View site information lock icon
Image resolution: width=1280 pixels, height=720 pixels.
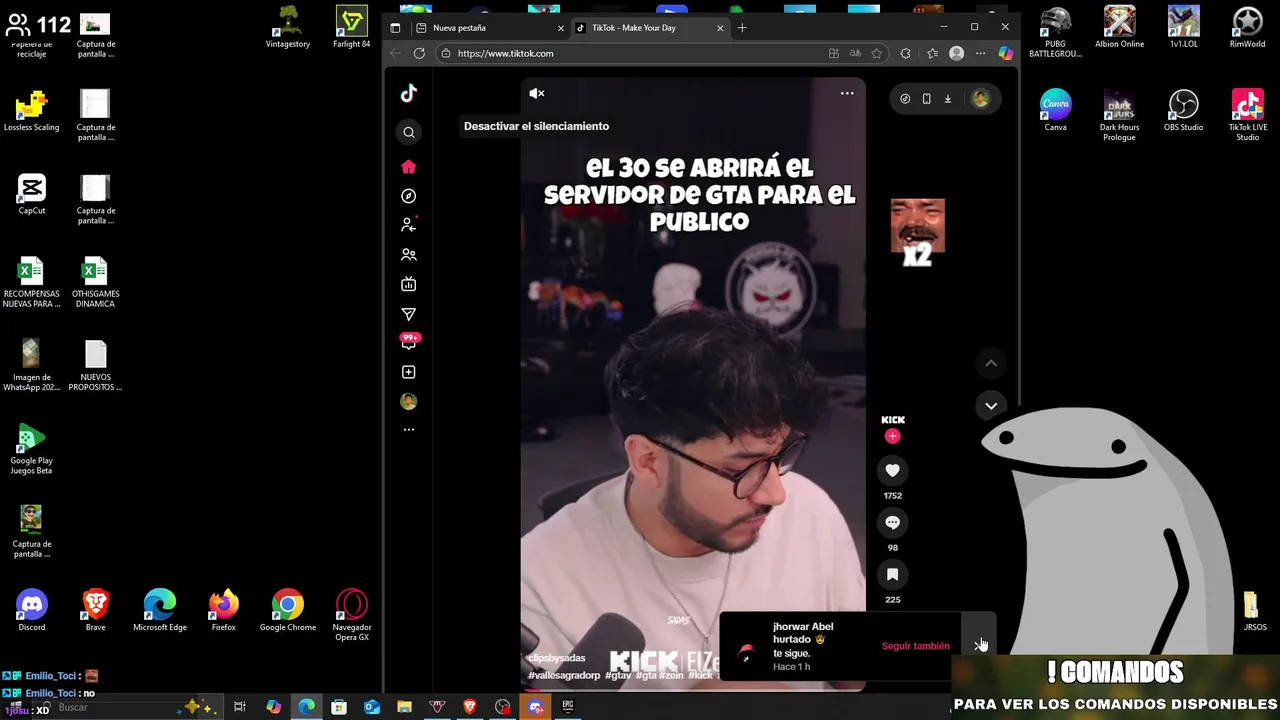pos(446,53)
